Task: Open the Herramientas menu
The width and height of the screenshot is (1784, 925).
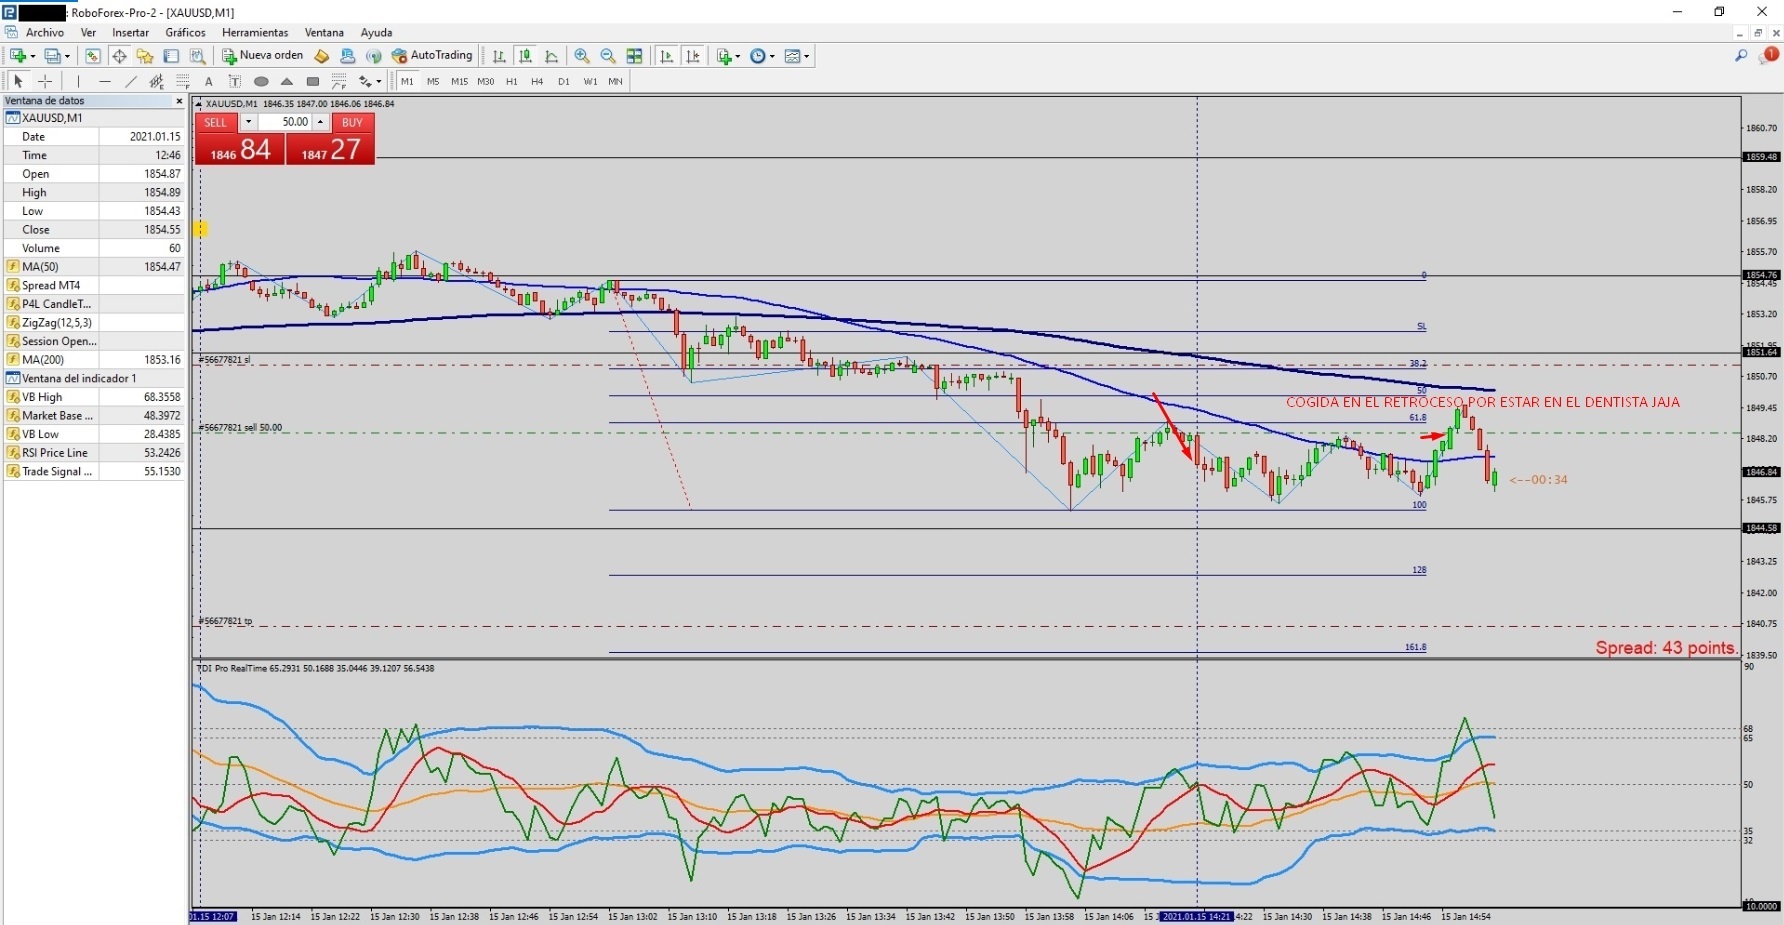Action: pos(255,33)
